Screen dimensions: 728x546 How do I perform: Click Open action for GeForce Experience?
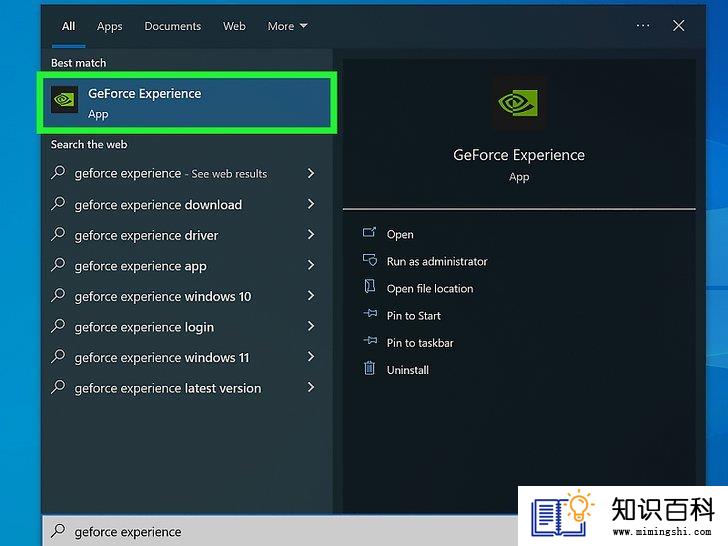click(x=400, y=234)
